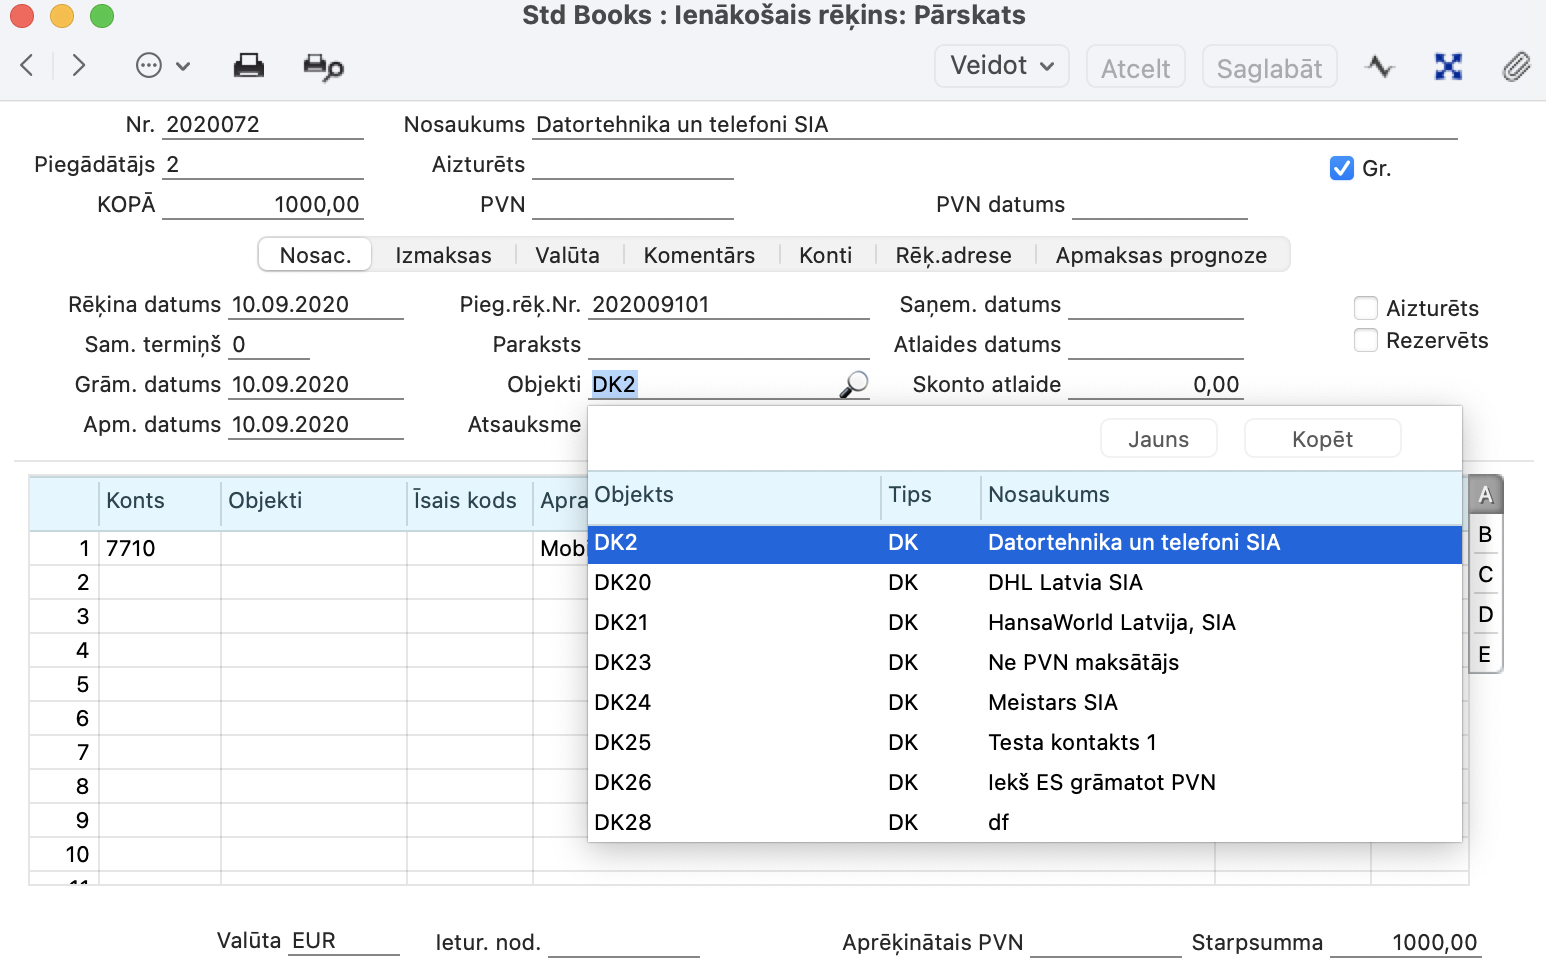Image resolution: width=1546 pixels, height=966 pixels.
Task: Click magnifier in the Objekti field
Action: click(x=853, y=385)
